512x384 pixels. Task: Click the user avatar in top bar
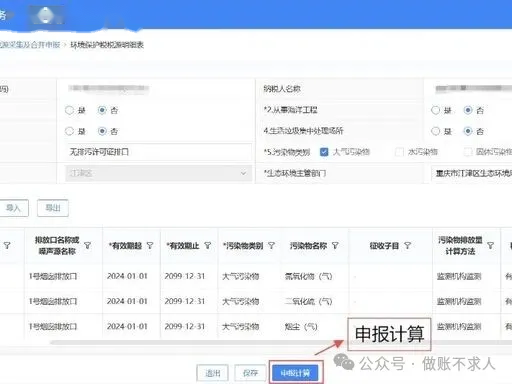tap(46, 15)
